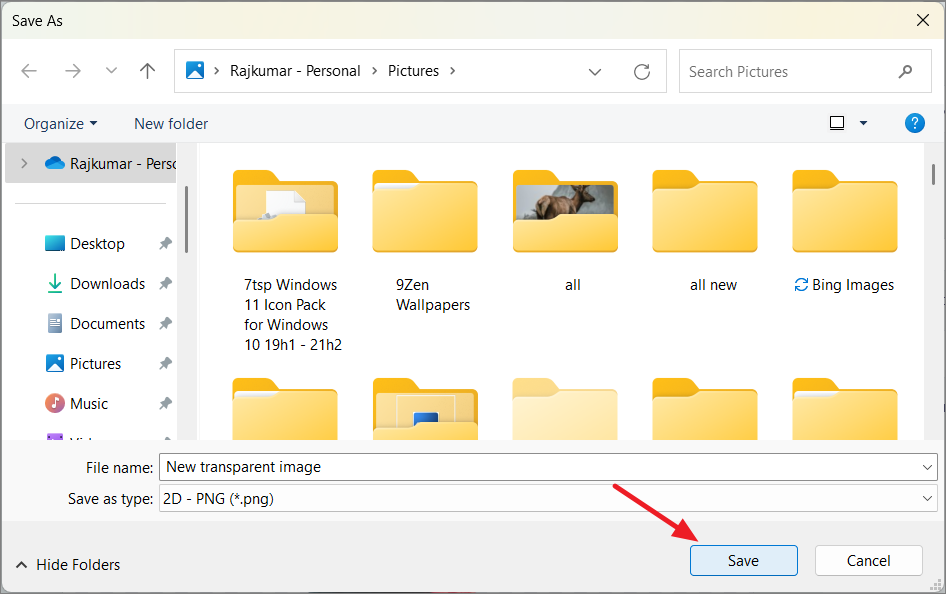Click Cancel button

coord(868,561)
